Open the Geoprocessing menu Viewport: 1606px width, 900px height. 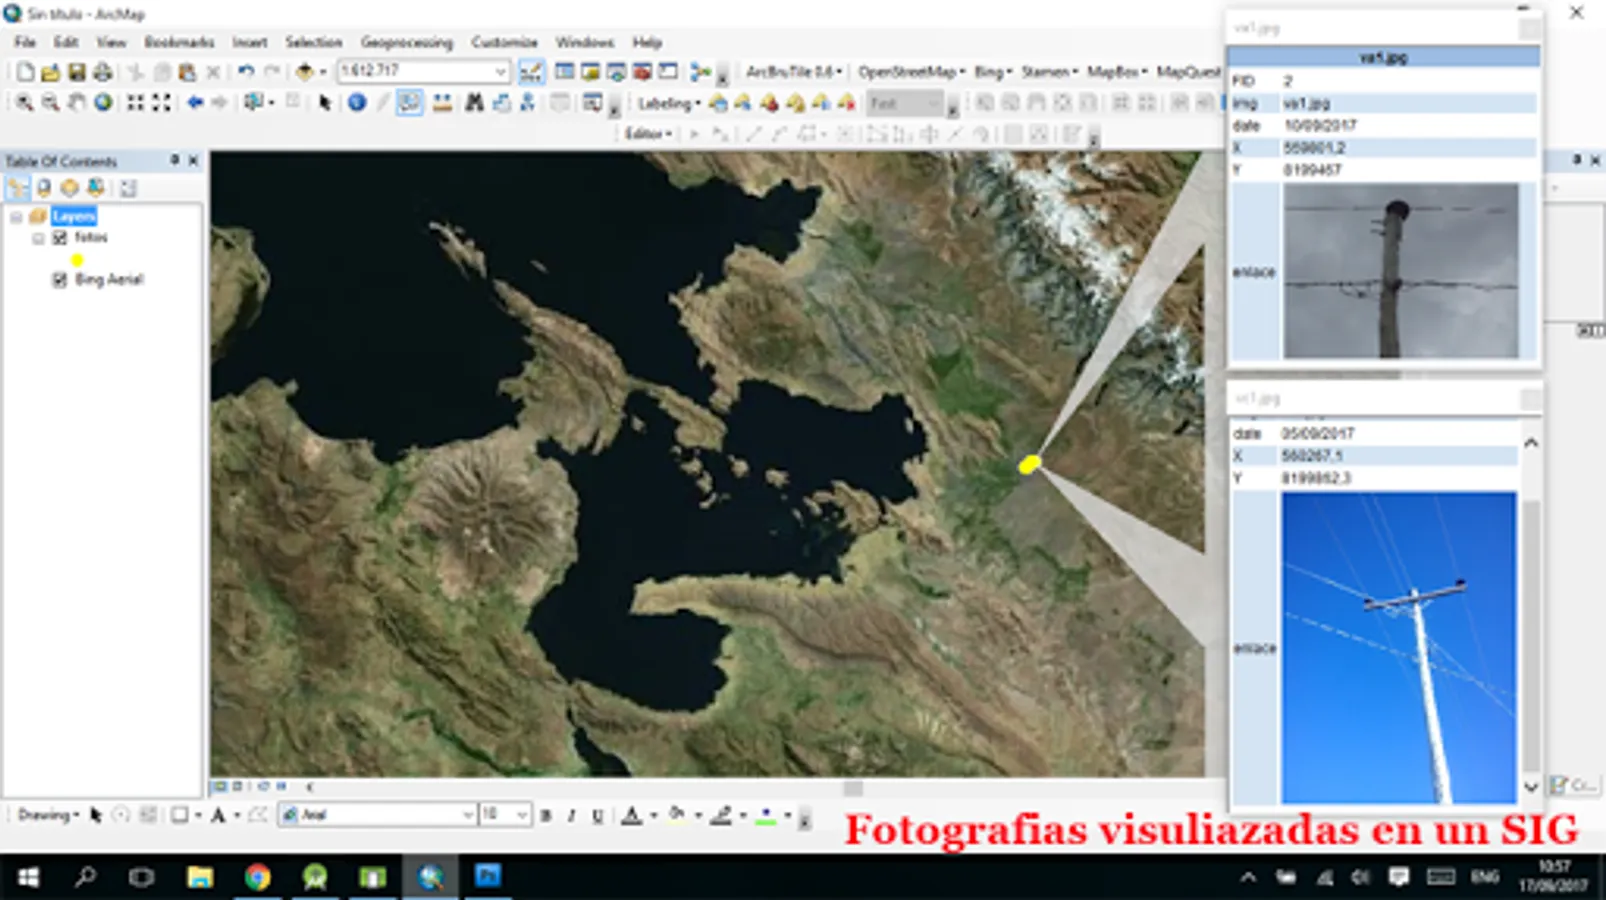click(x=406, y=42)
